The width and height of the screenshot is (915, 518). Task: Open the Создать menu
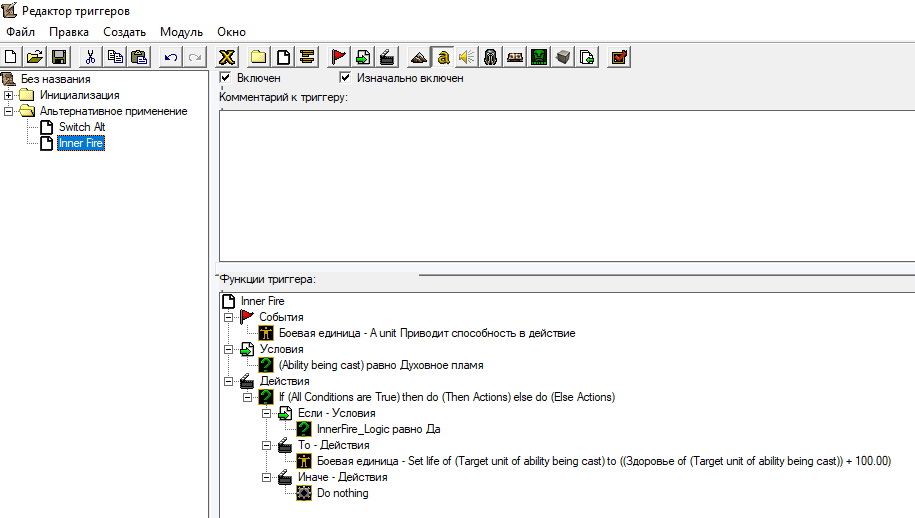point(124,32)
